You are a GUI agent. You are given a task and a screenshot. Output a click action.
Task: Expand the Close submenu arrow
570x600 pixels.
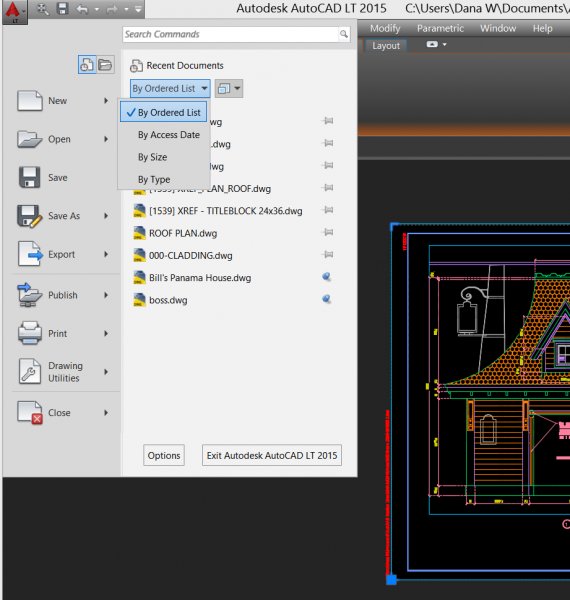(x=106, y=412)
